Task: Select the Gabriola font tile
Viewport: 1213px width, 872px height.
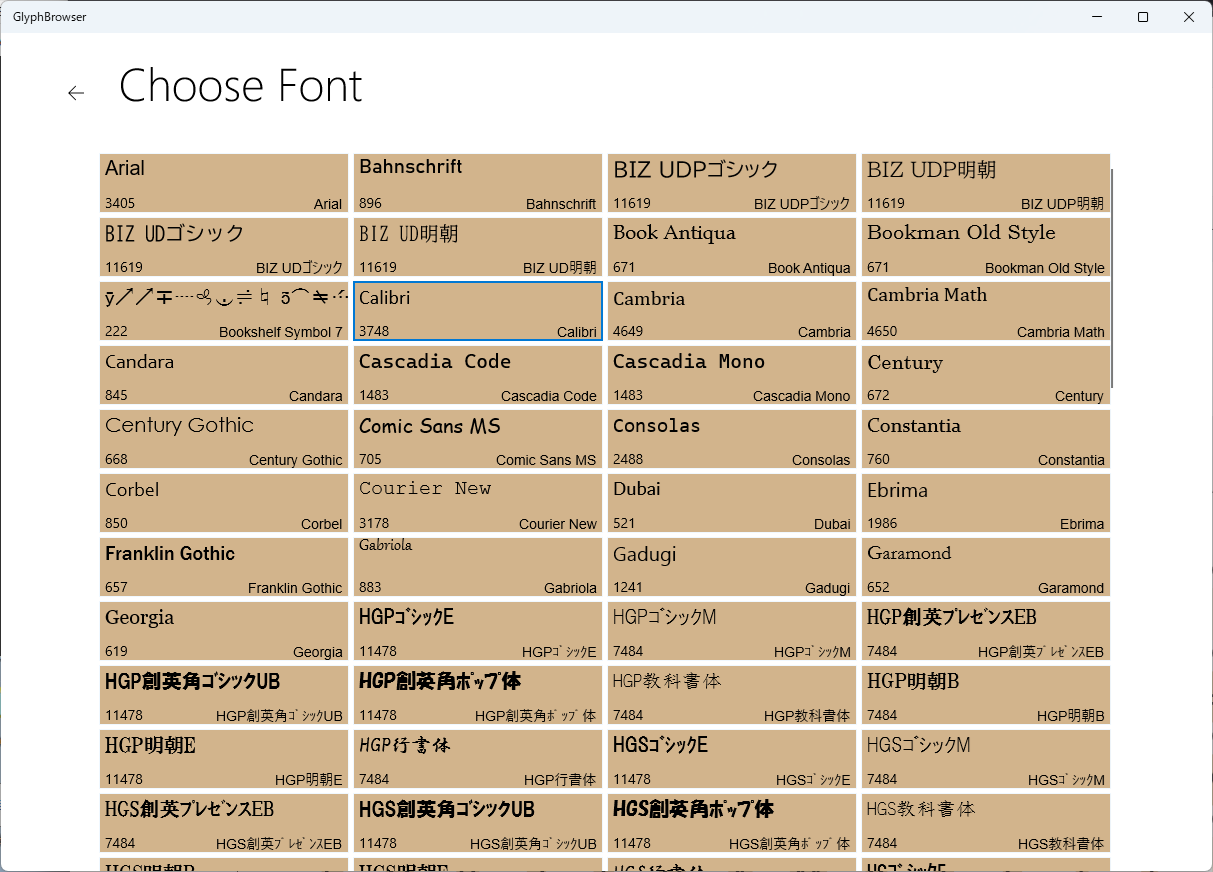Action: pyautogui.click(x=478, y=568)
